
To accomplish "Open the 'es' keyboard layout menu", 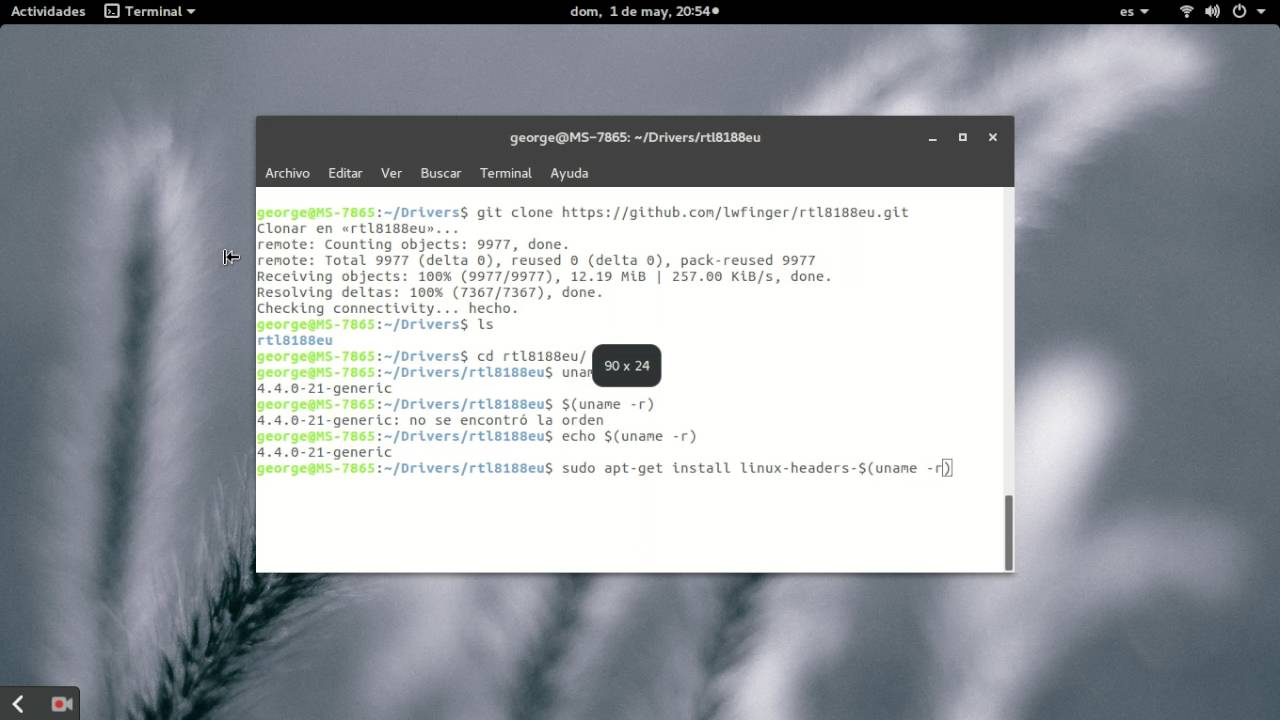I will [1134, 11].
